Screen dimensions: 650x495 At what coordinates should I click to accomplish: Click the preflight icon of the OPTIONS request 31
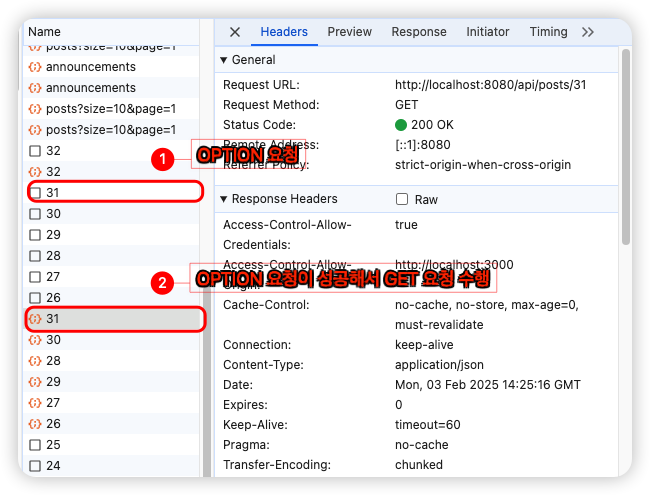[35, 192]
